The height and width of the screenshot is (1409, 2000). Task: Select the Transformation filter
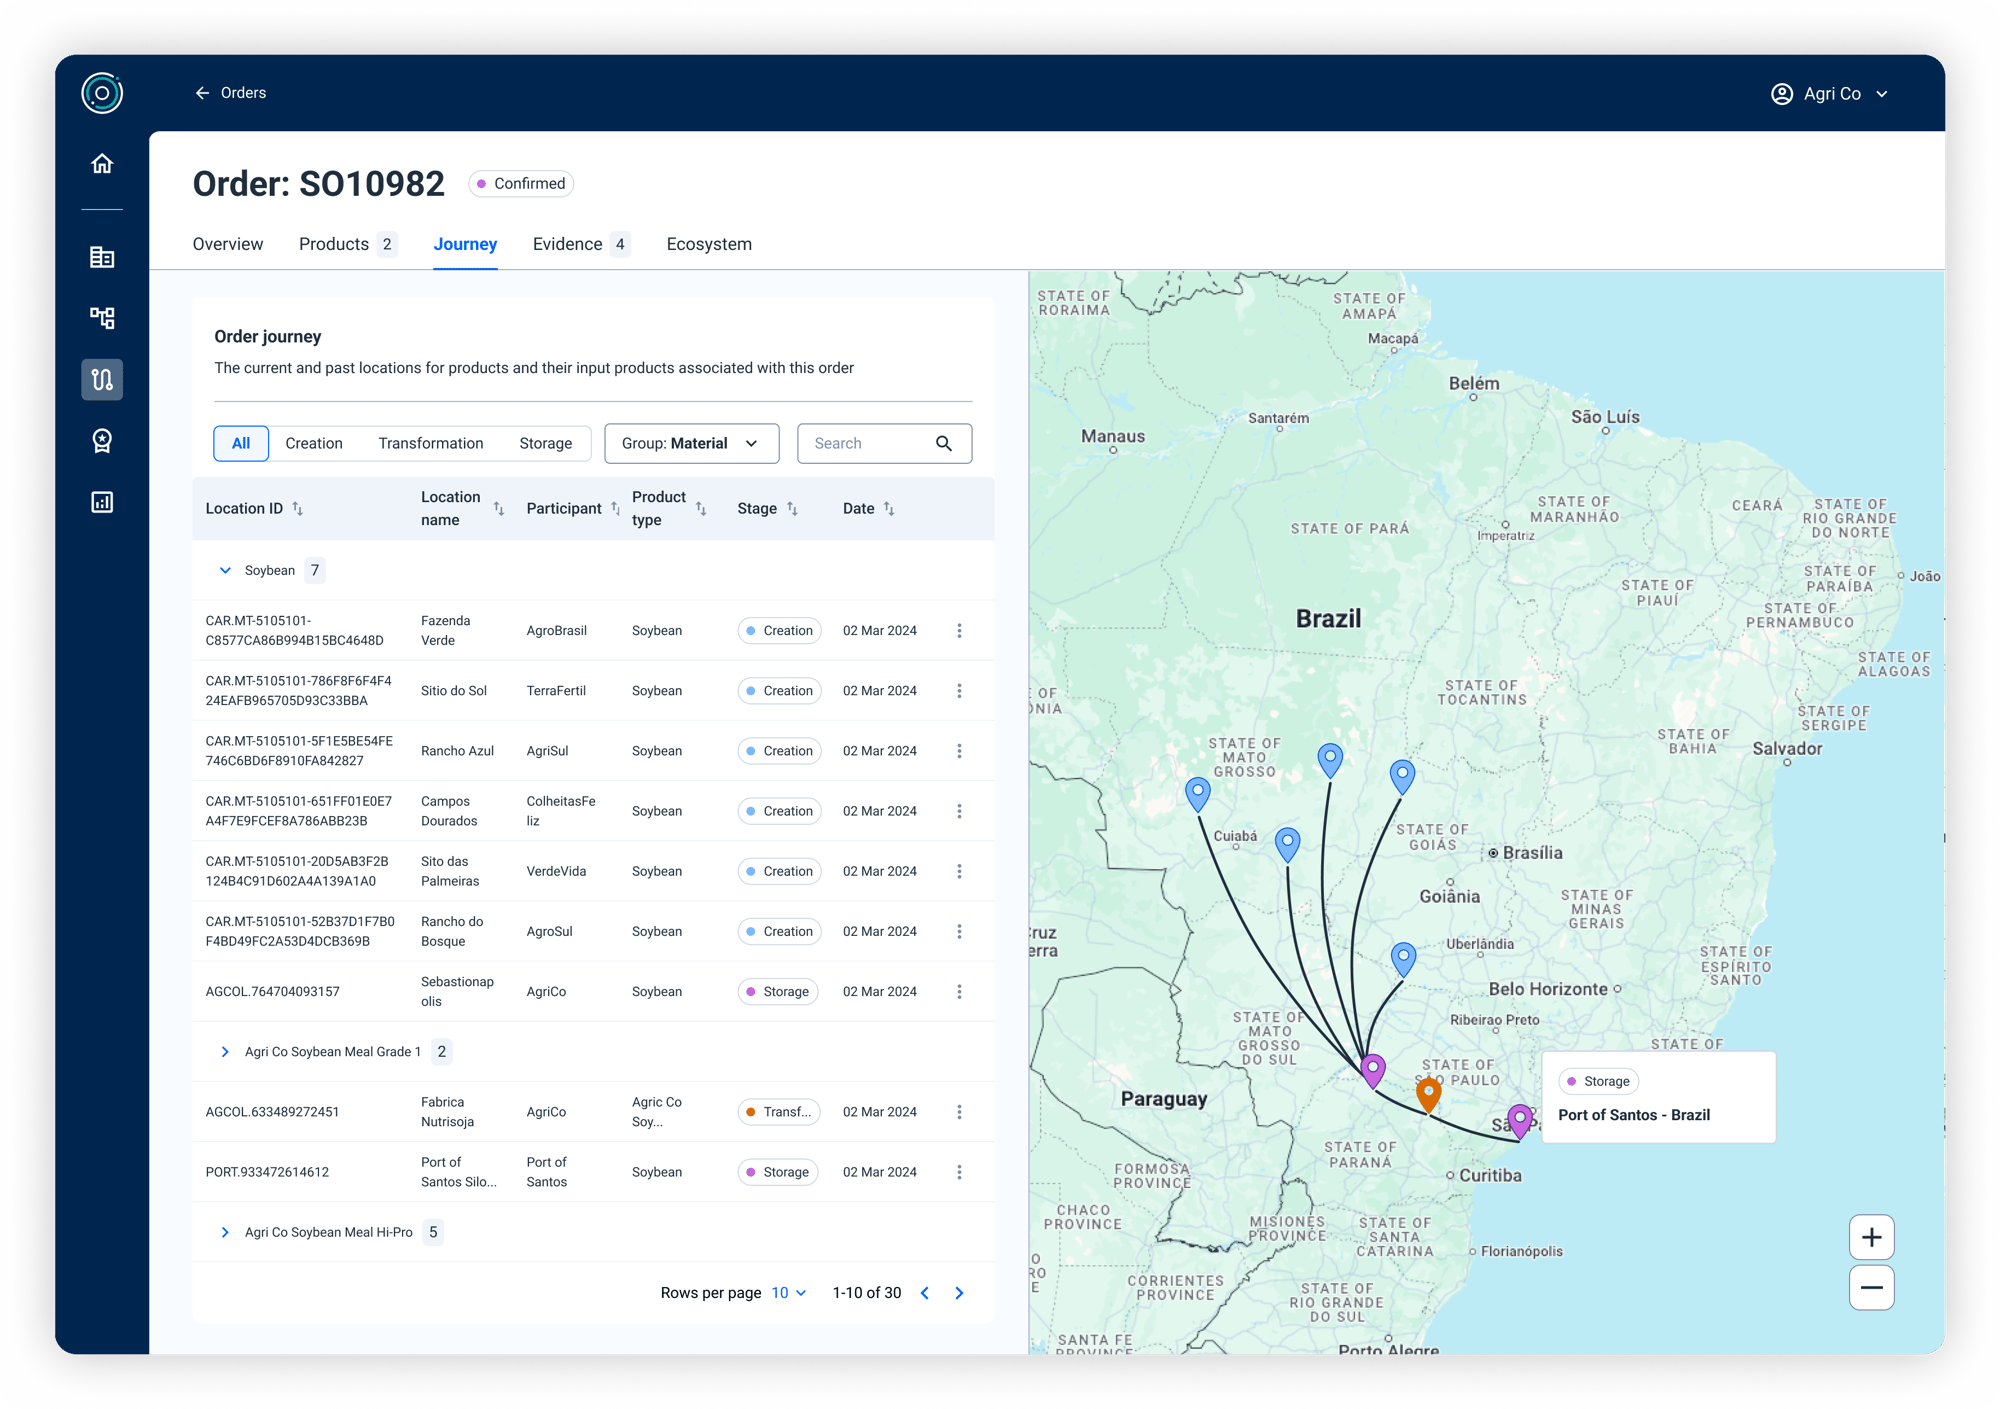point(431,443)
